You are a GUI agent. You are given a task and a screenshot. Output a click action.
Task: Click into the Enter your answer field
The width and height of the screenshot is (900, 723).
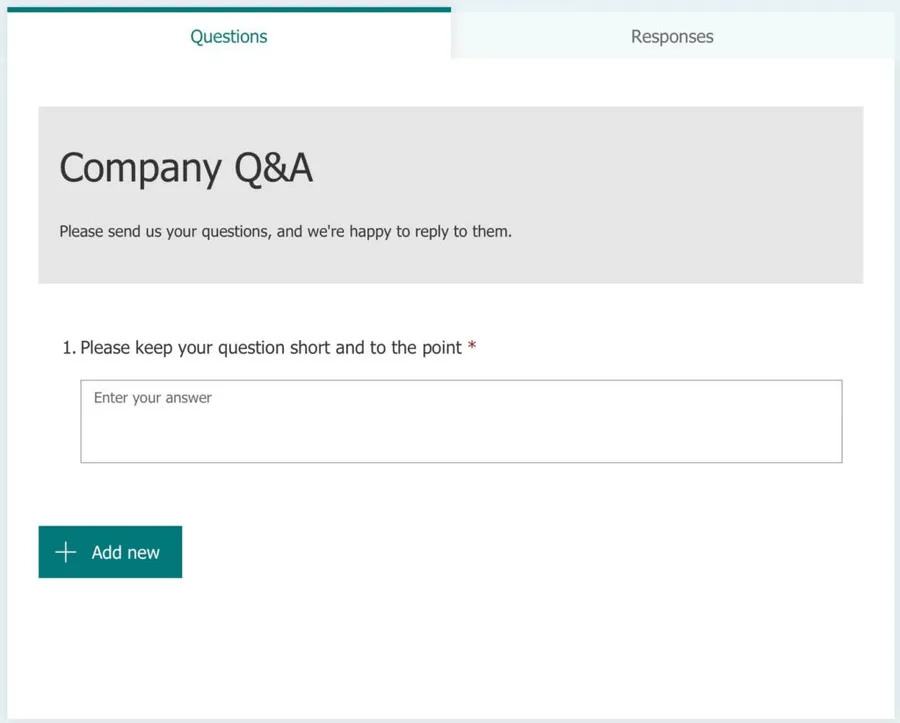coord(461,421)
